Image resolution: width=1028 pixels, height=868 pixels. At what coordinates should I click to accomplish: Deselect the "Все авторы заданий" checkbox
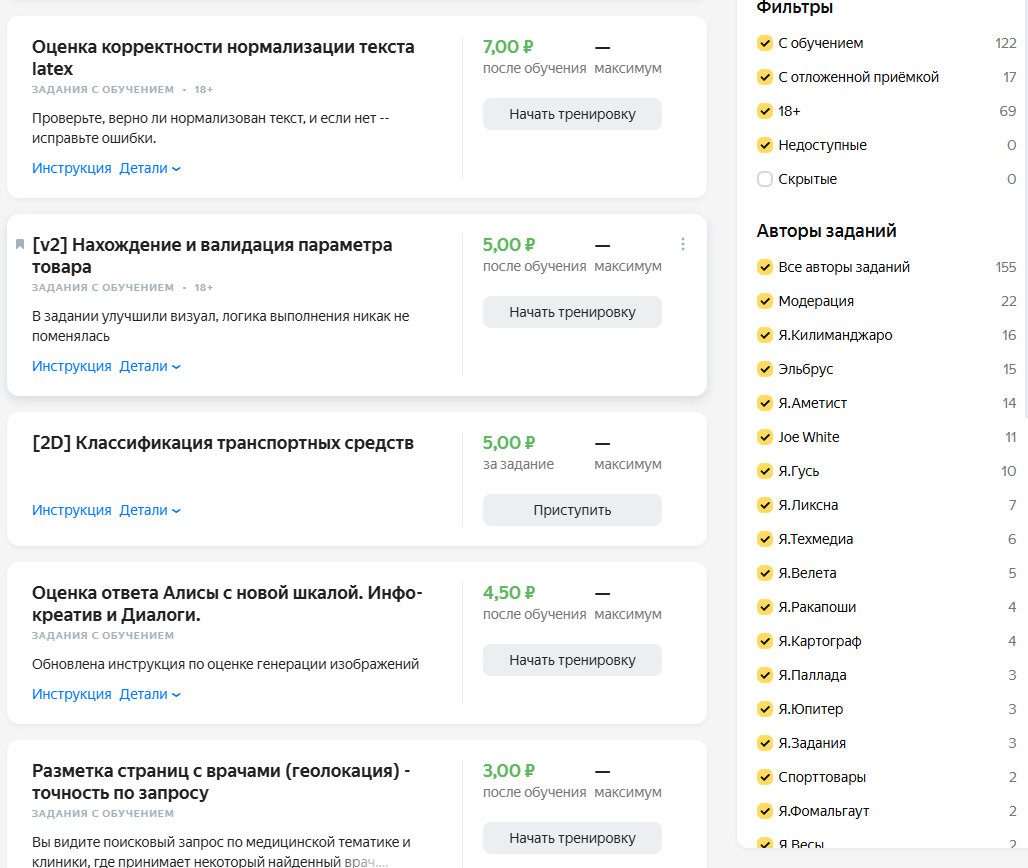764,267
